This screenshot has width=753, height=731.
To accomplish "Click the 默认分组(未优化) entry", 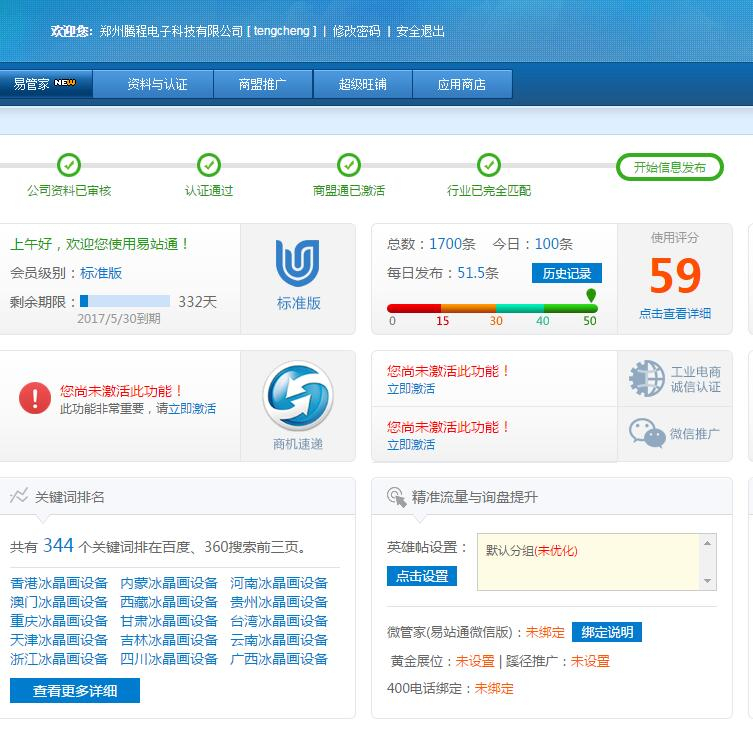I will click(532, 550).
